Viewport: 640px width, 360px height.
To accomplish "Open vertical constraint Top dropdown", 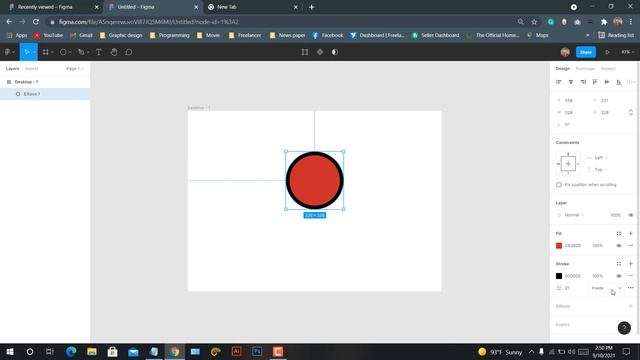I will click(x=600, y=169).
